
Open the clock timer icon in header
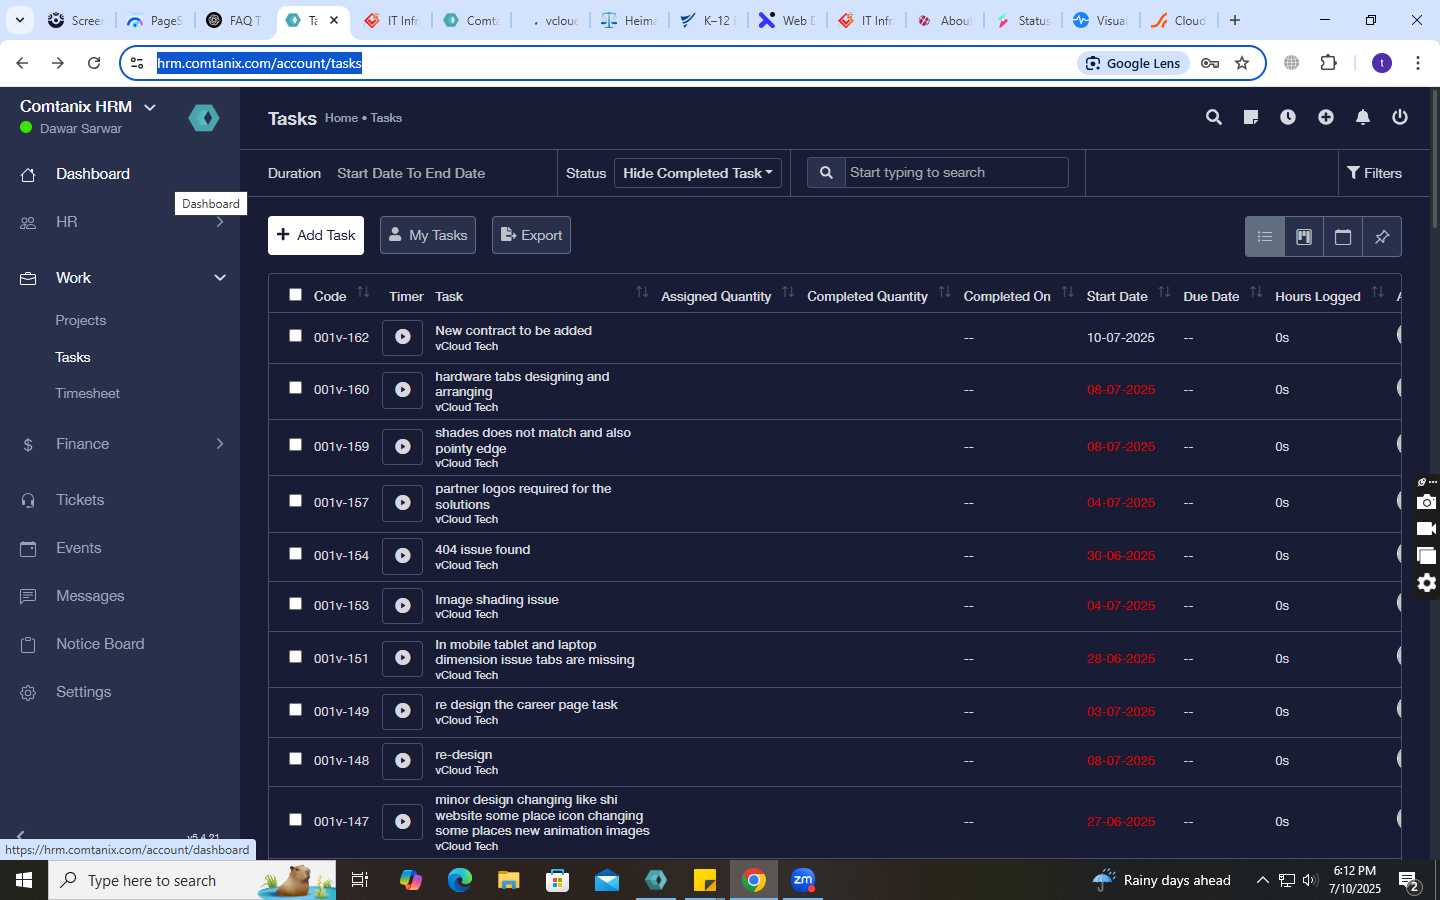[1288, 117]
